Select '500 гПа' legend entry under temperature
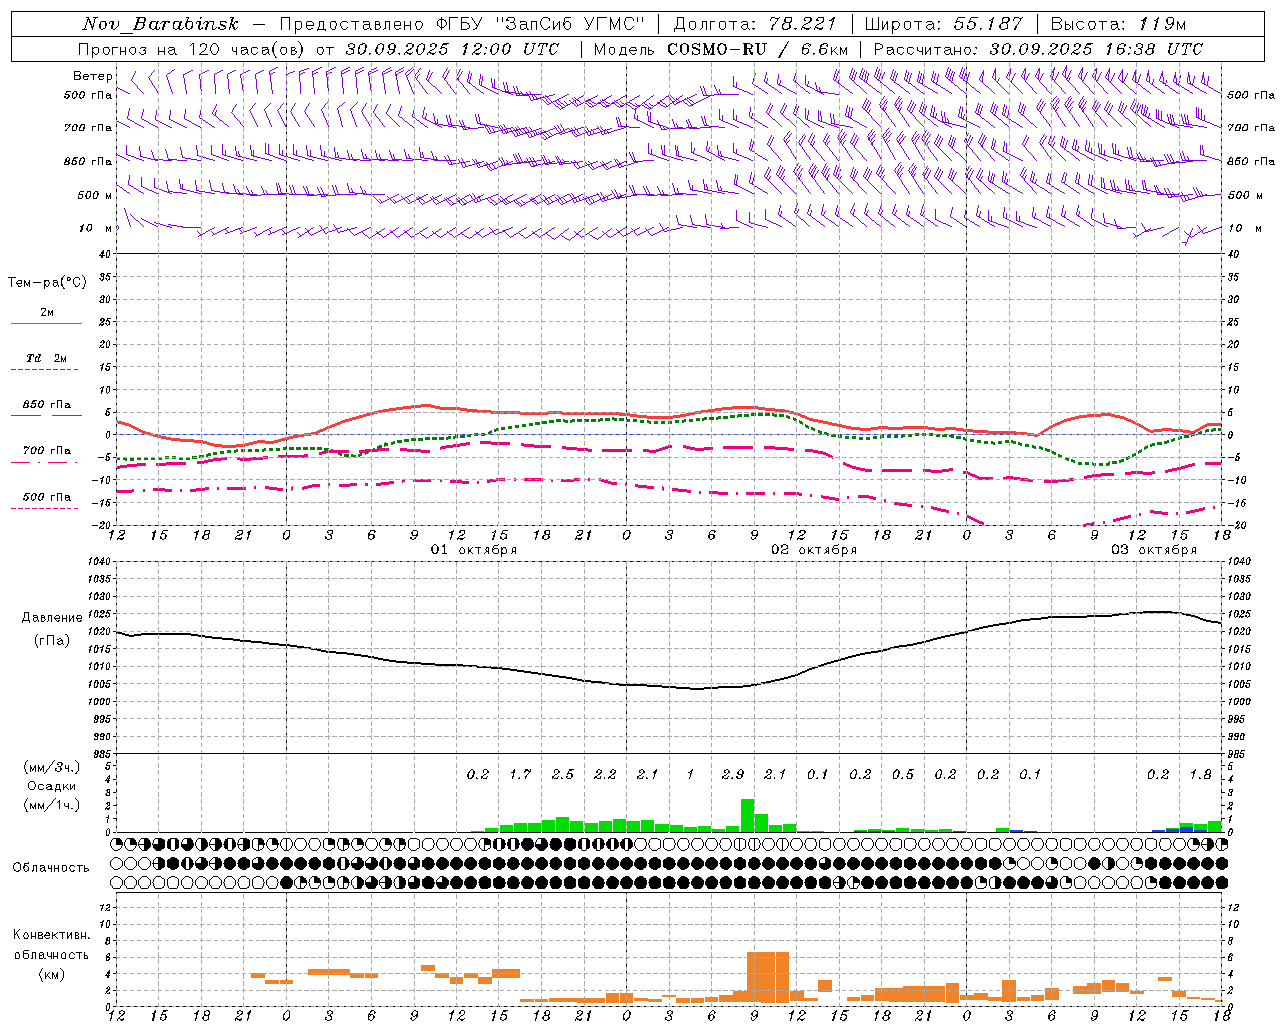 (47, 497)
